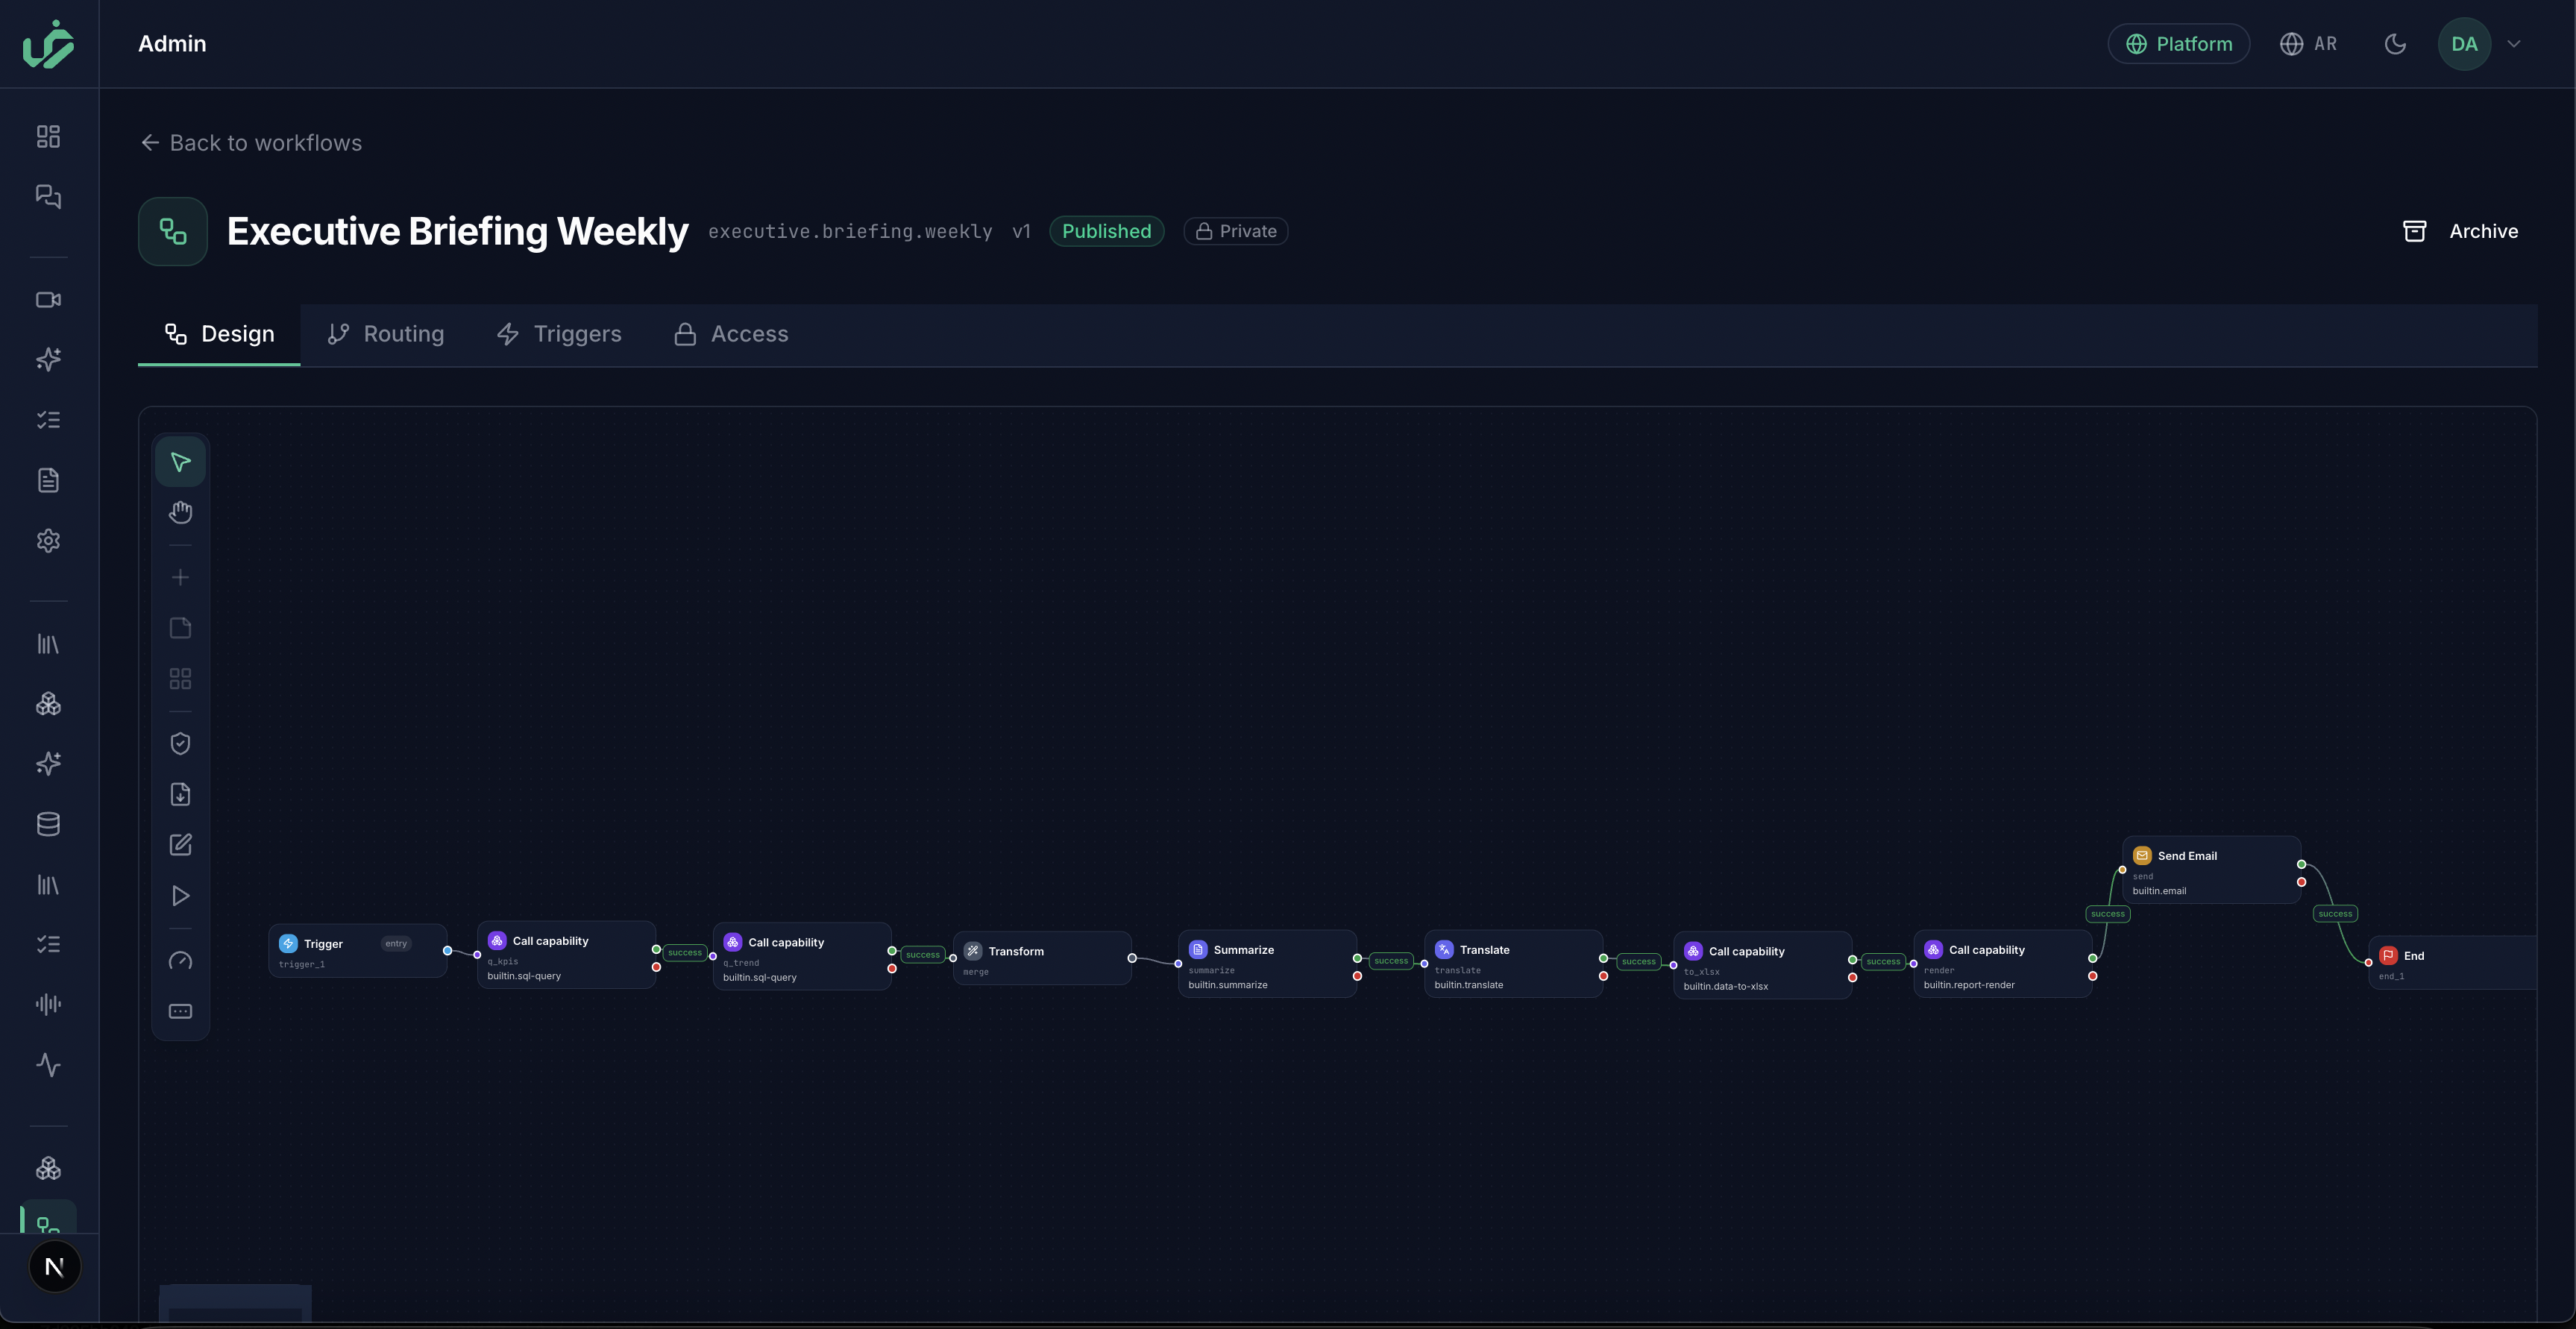Switch to the Triggers tab
The height and width of the screenshot is (1329, 2576).
559,334
